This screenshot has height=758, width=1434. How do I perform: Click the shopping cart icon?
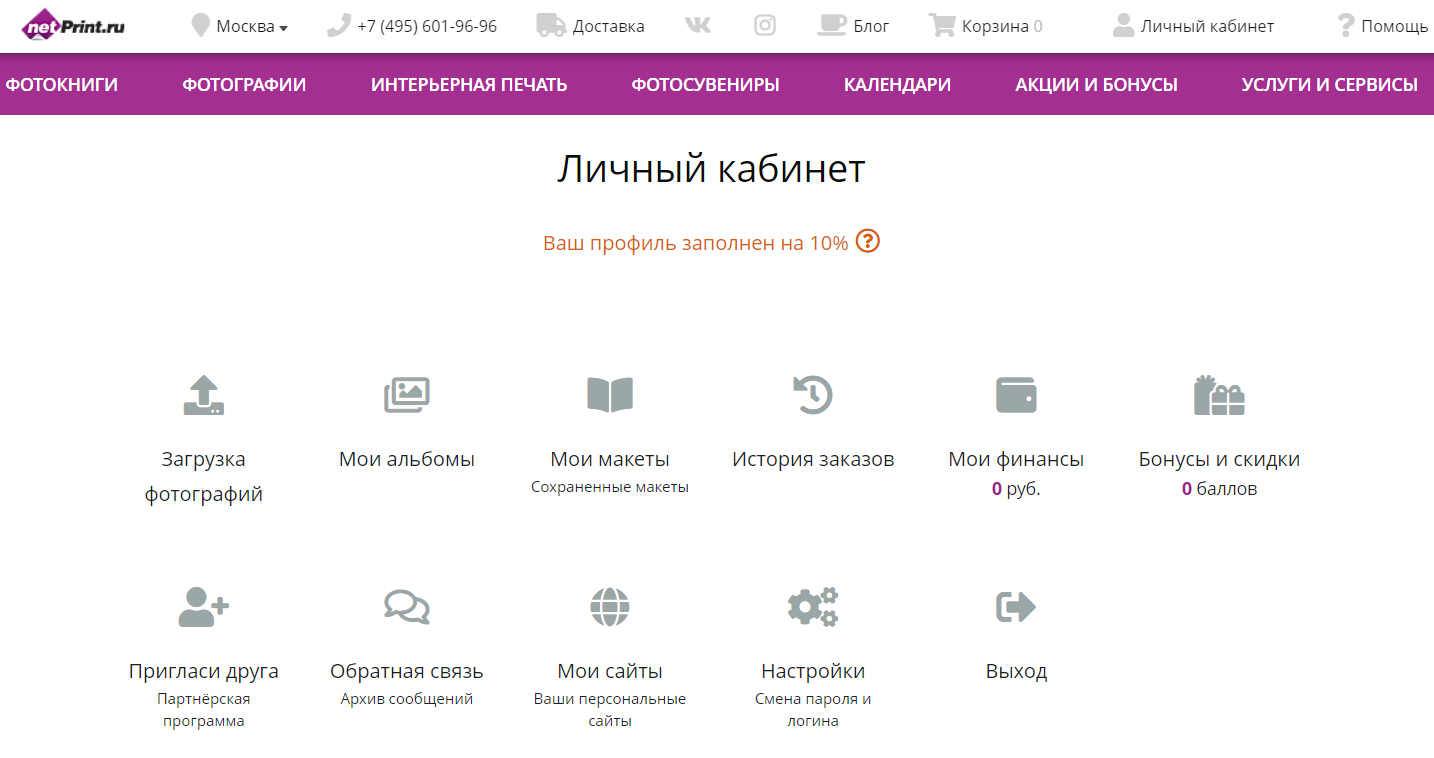pos(942,25)
